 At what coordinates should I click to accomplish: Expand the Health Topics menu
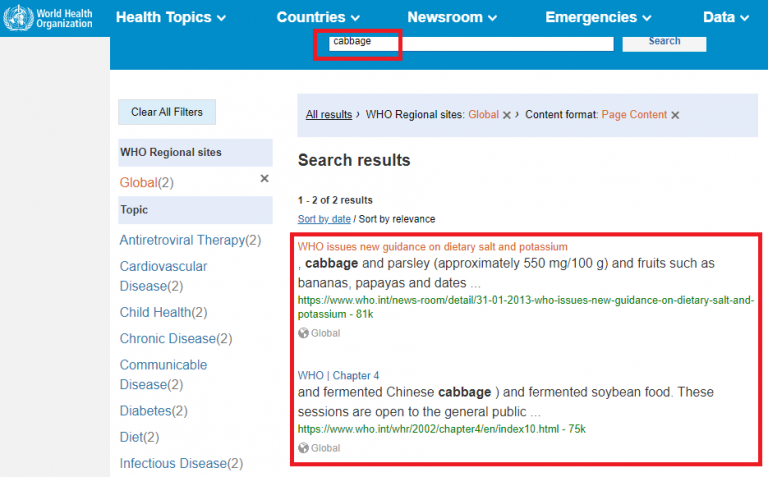tap(170, 18)
